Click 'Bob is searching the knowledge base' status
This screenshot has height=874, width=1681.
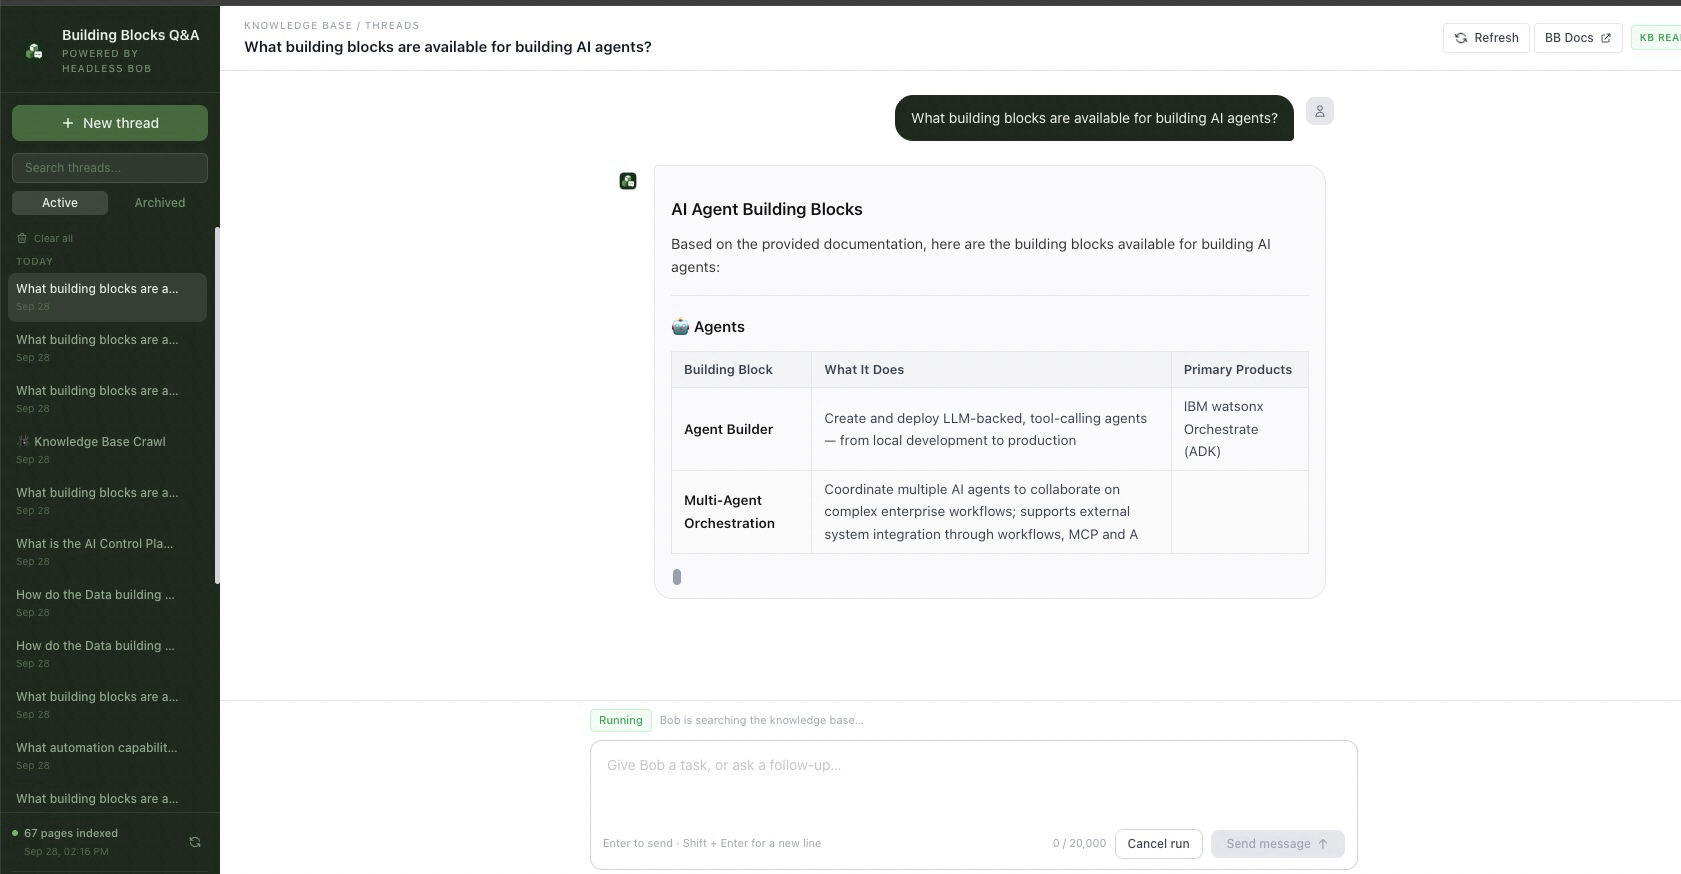point(761,720)
